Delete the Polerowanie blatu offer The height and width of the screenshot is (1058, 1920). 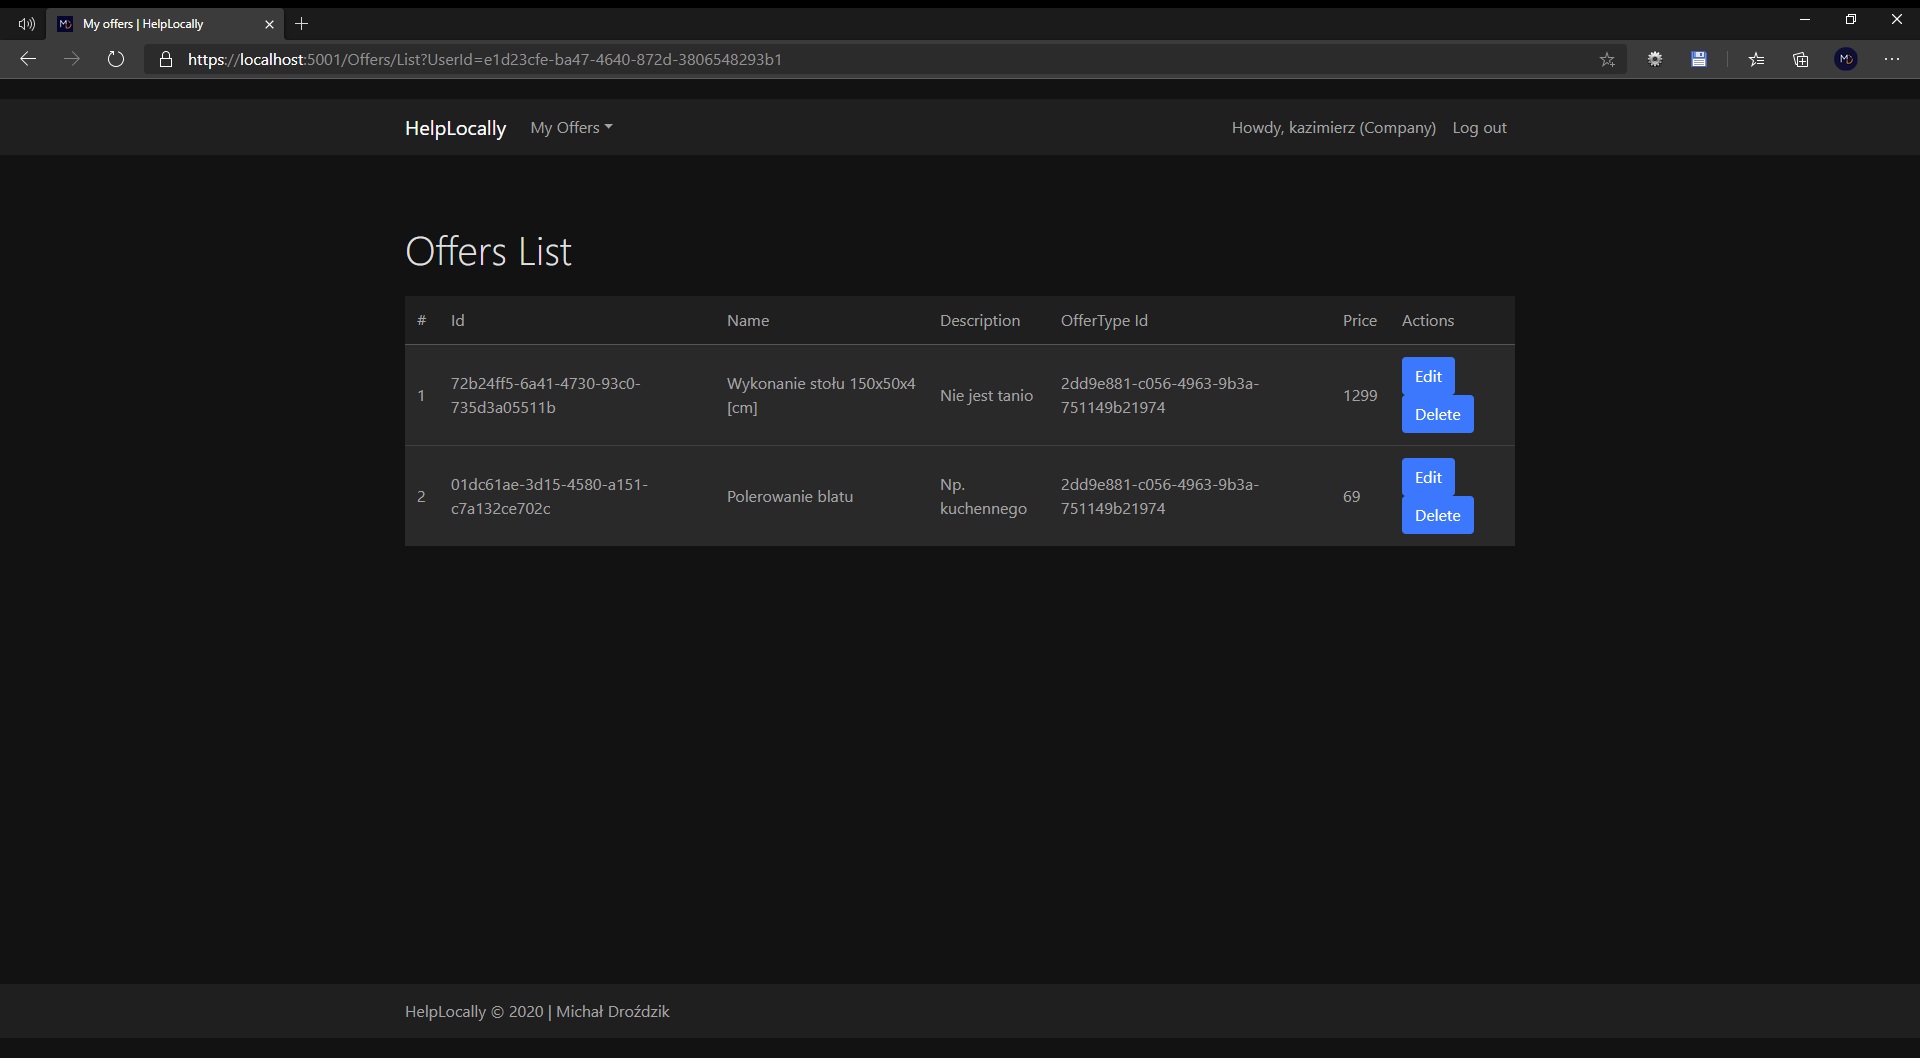[x=1437, y=515]
